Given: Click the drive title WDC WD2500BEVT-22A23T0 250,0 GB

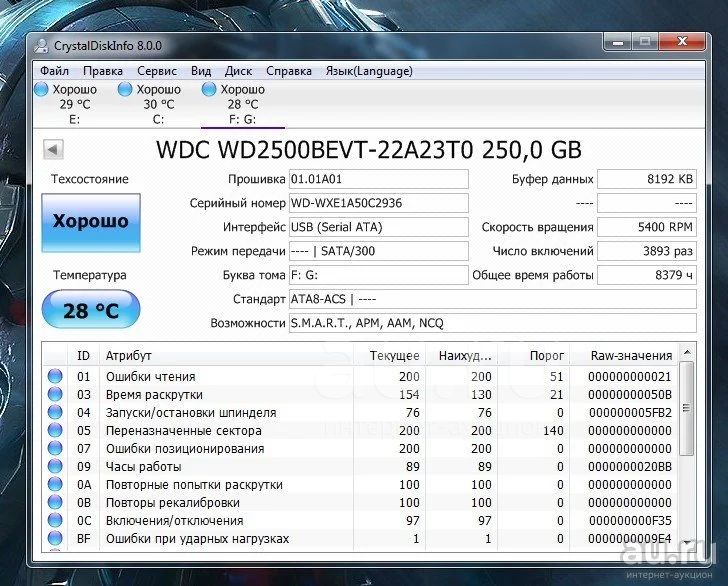Looking at the screenshot, I should coord(369,150).
